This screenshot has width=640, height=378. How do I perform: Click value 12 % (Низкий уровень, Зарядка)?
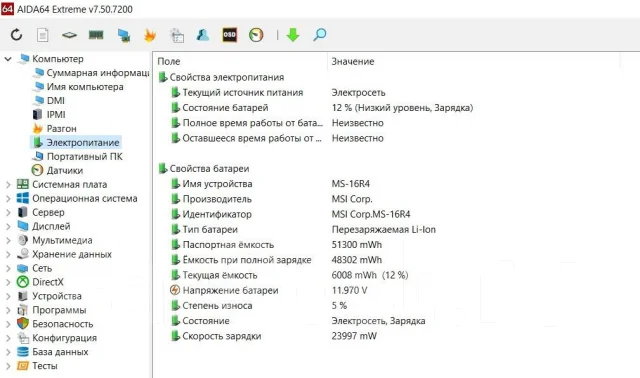(x=402, y=108)
